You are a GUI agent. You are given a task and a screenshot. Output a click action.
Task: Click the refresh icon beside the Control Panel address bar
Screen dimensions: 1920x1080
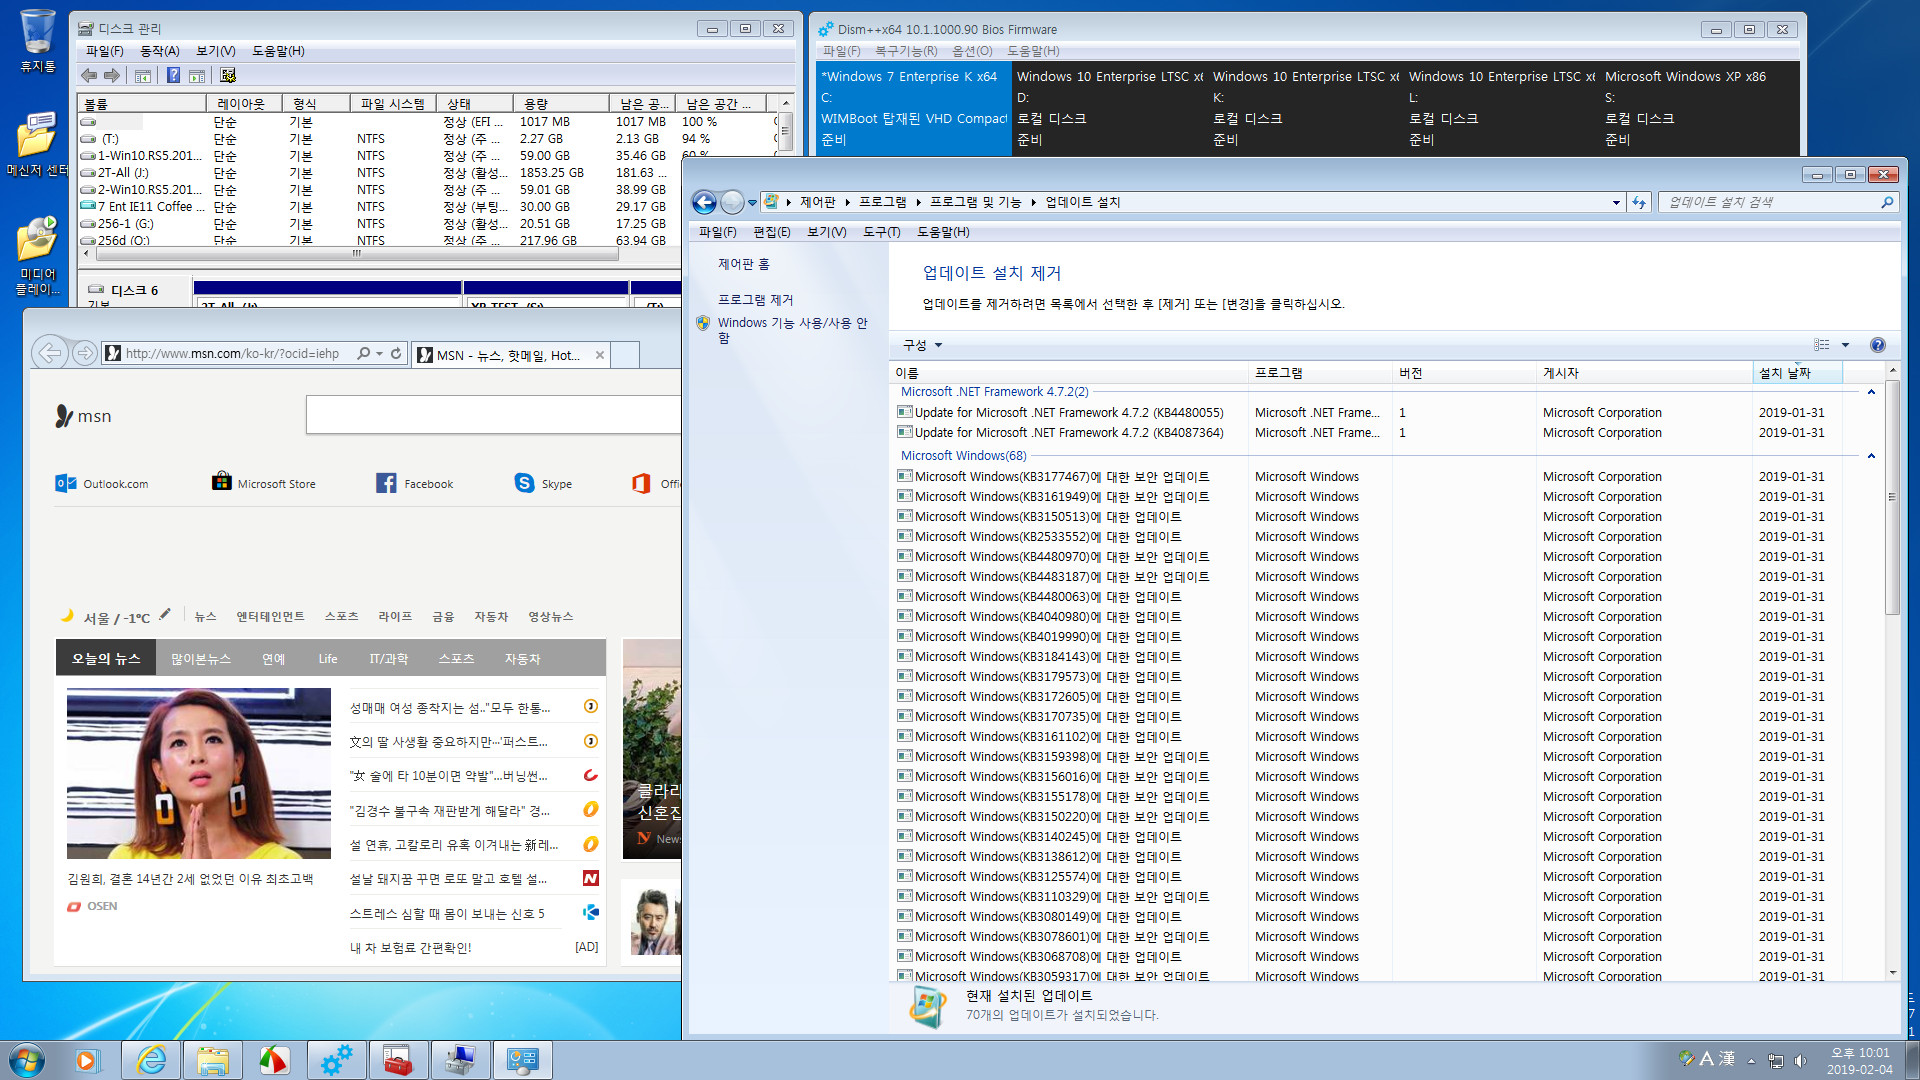[x=1638, y=202]
